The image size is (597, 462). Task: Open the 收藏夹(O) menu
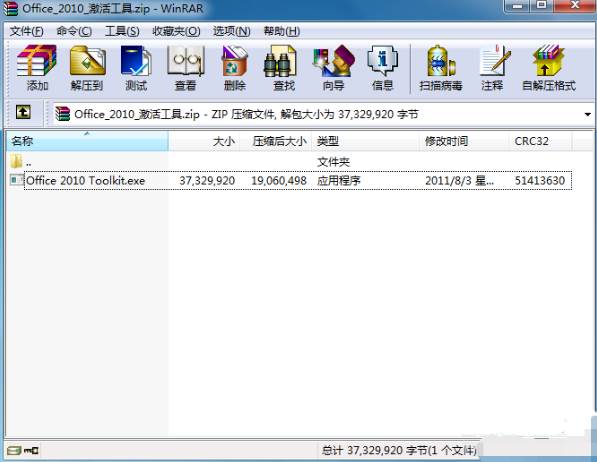pos(176,31)
